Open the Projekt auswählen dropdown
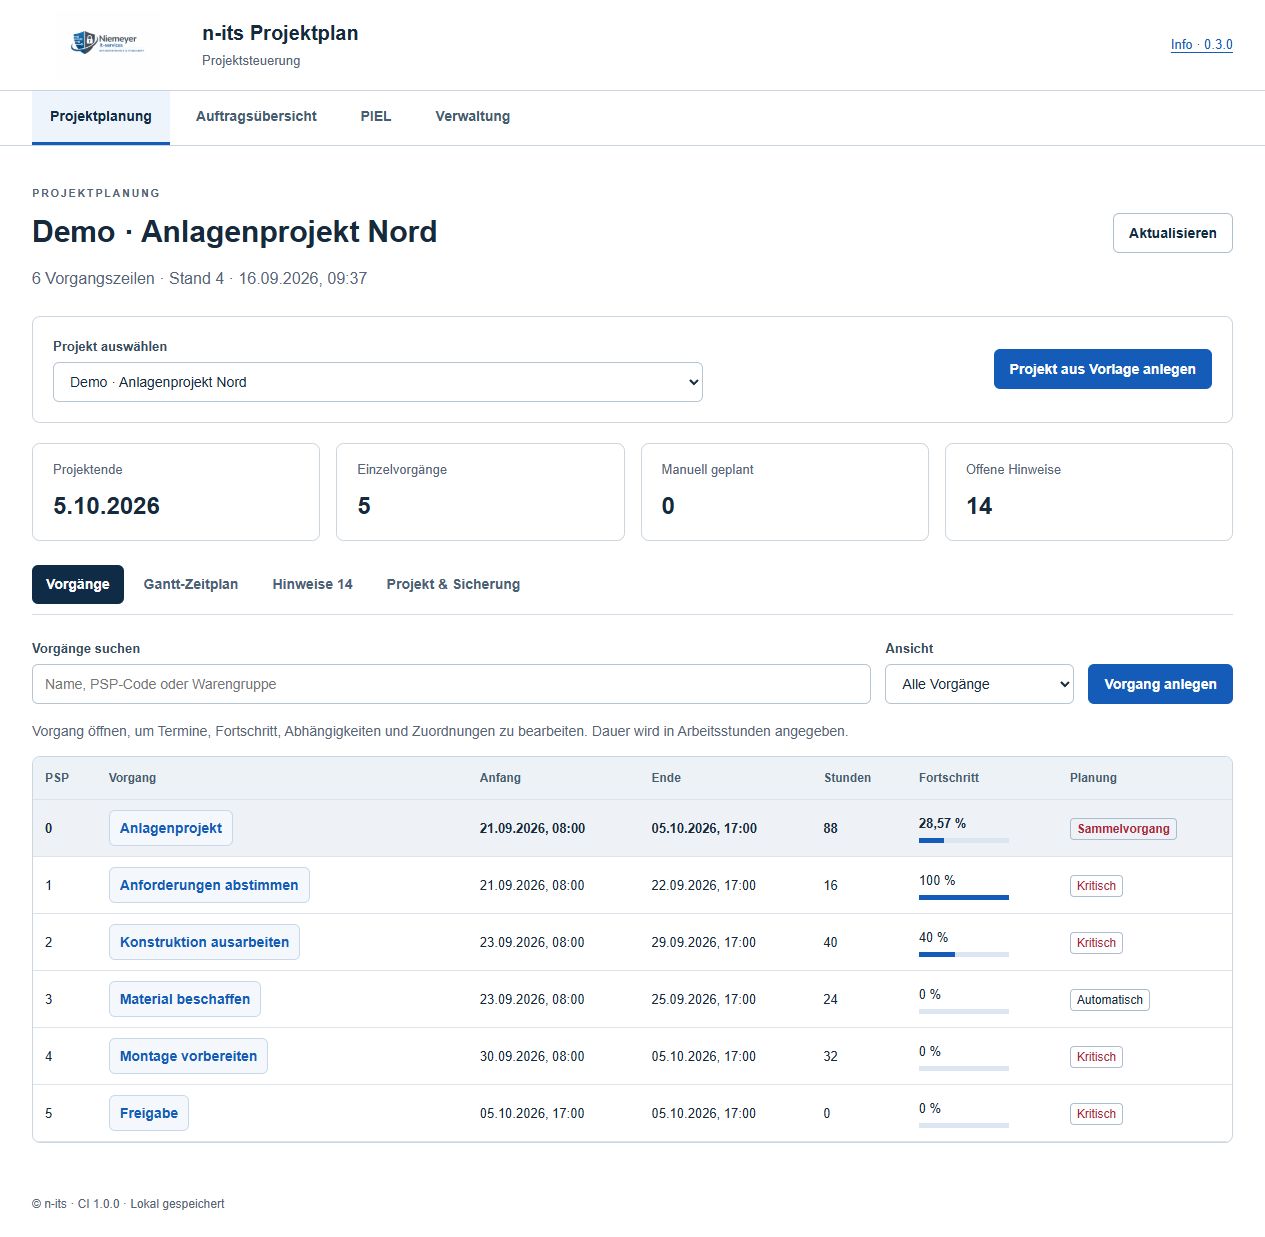 click(378, 382)
